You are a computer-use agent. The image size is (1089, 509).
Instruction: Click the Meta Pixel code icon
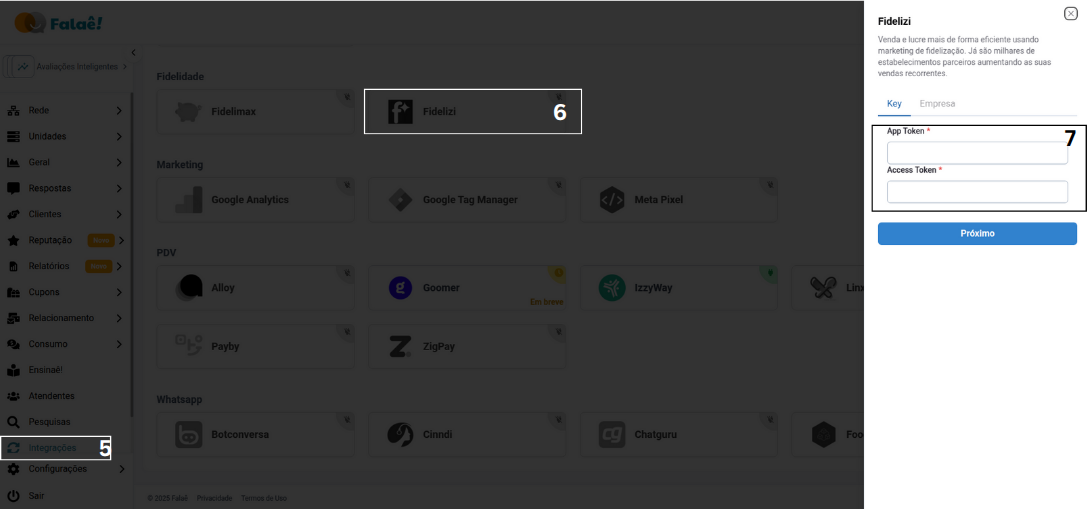click(x=612, y=200)
